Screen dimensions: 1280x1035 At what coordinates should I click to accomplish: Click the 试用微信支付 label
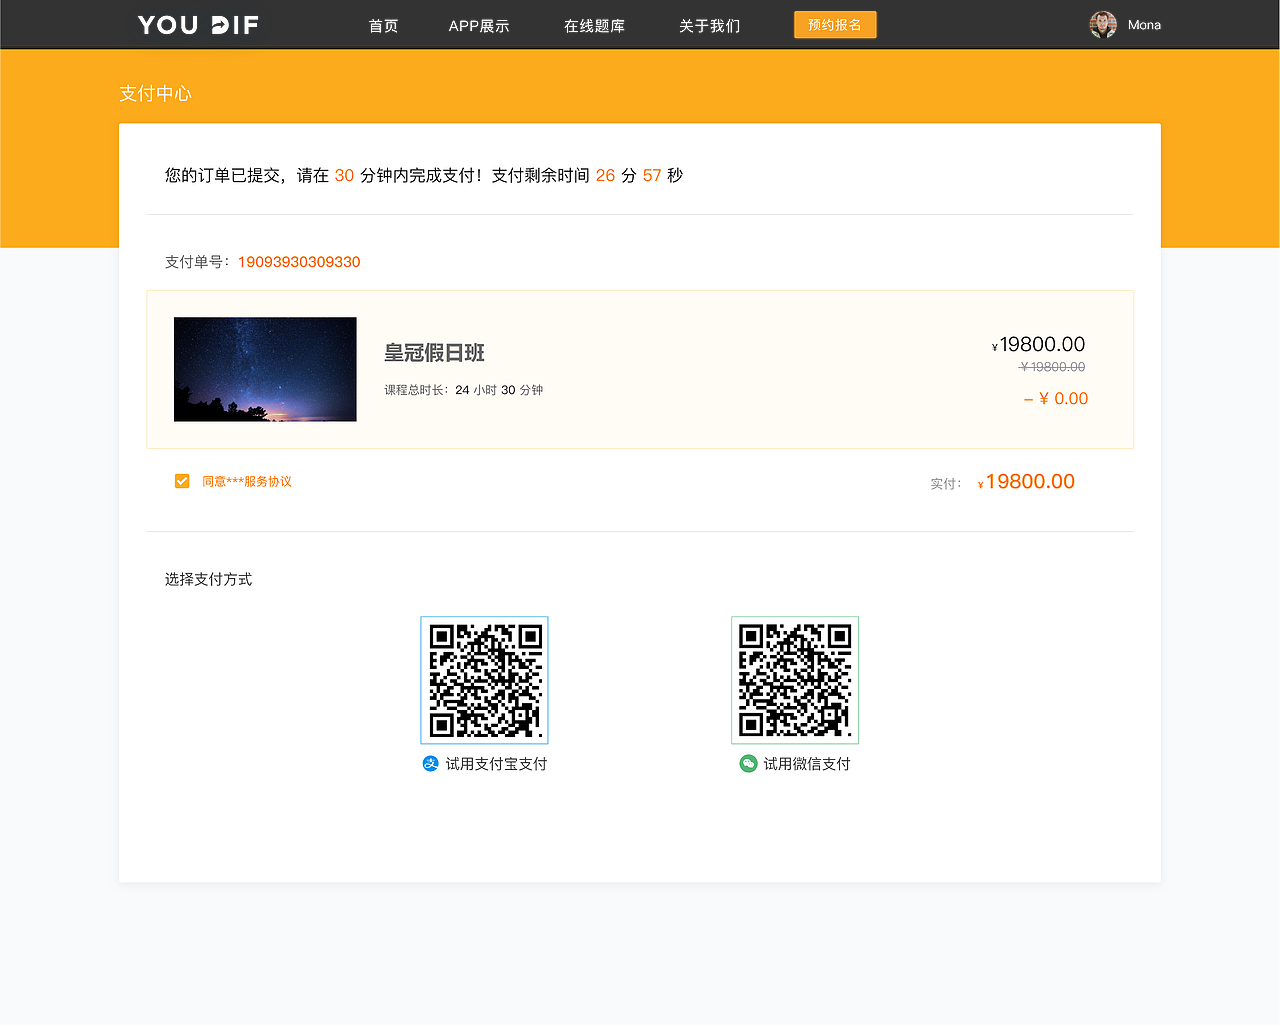click(808, 763)
